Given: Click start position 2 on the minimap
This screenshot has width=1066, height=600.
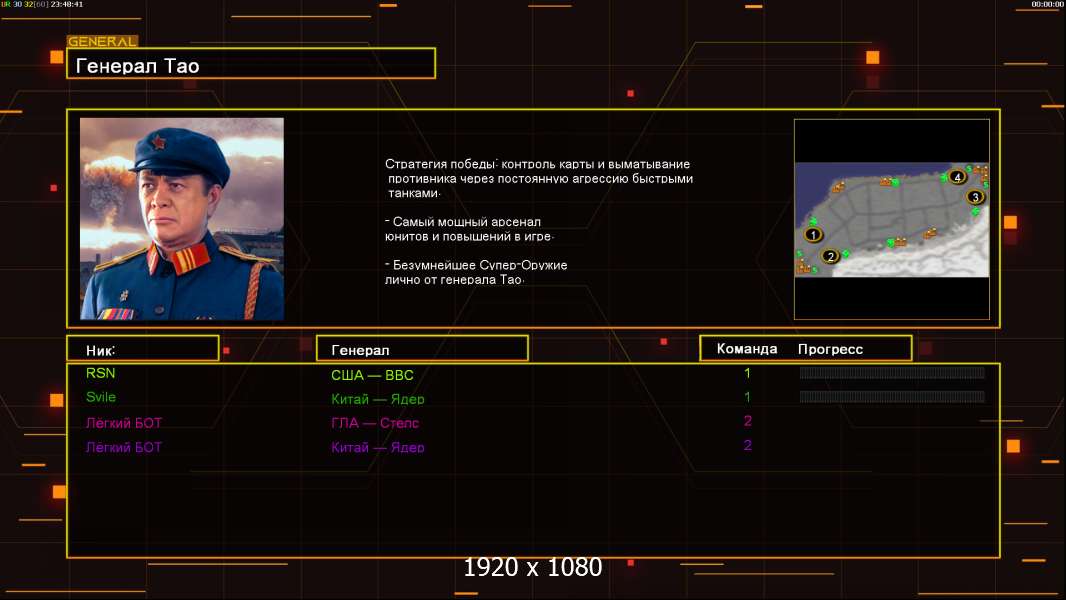Looking at the screenshot, I should pyautogui.click(x=830, y=256).
